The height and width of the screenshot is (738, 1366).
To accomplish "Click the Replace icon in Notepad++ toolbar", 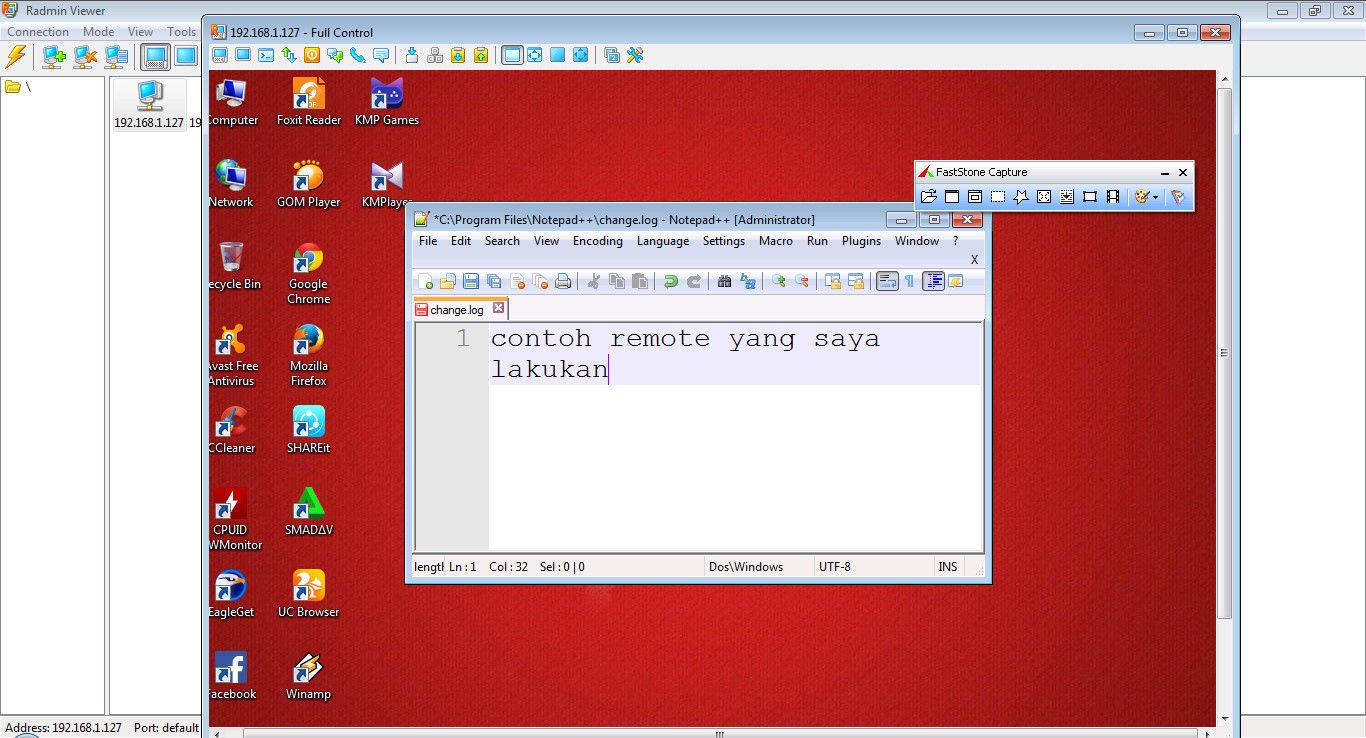I will coord(748,282).
